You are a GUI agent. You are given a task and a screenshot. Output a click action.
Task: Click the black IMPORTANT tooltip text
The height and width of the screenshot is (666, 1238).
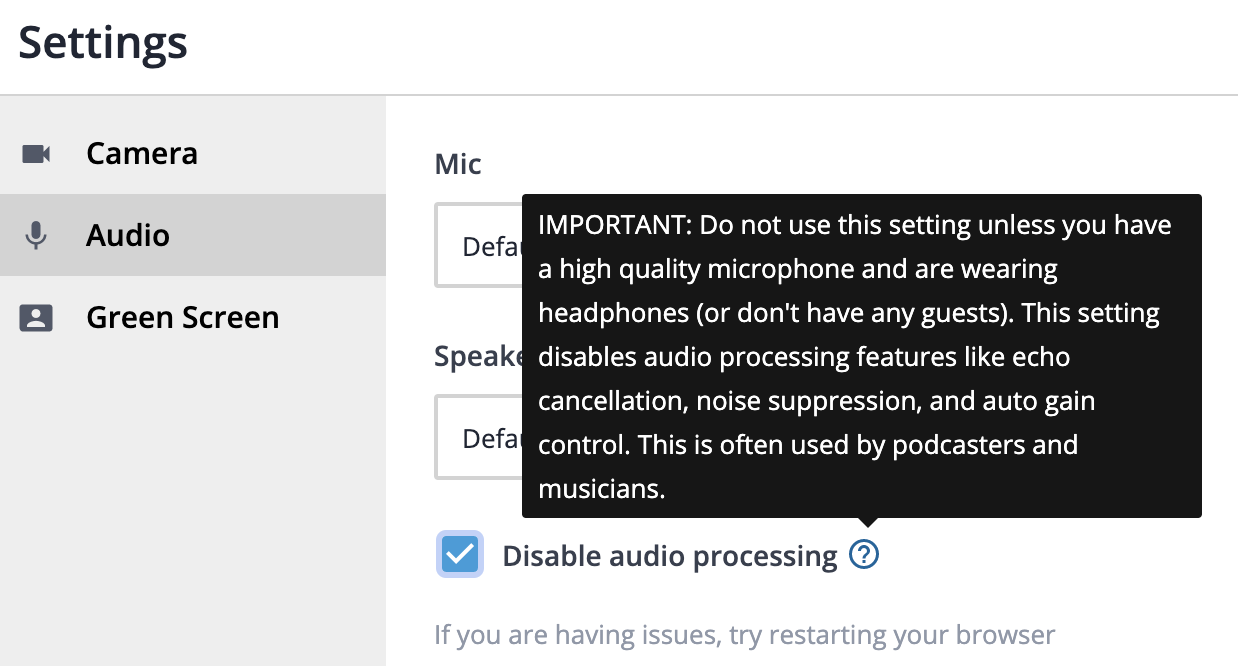click(x=862, y=356)
